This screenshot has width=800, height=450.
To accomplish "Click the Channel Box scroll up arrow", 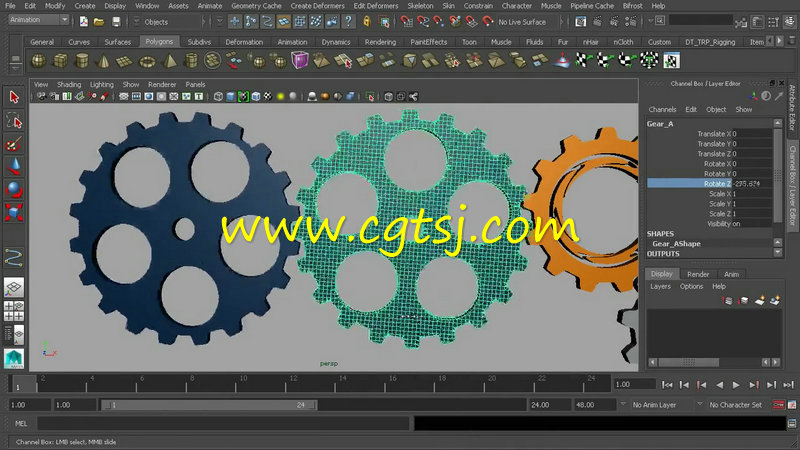I will pyautogui.click(x=778, y=122).
